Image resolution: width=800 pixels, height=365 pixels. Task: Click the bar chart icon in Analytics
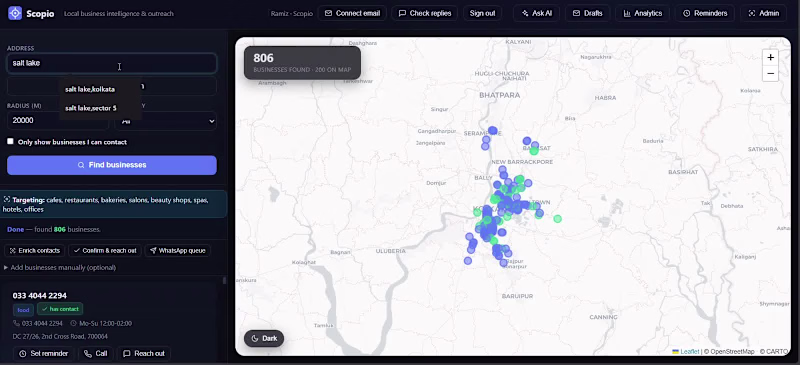[x=627, y=13]
